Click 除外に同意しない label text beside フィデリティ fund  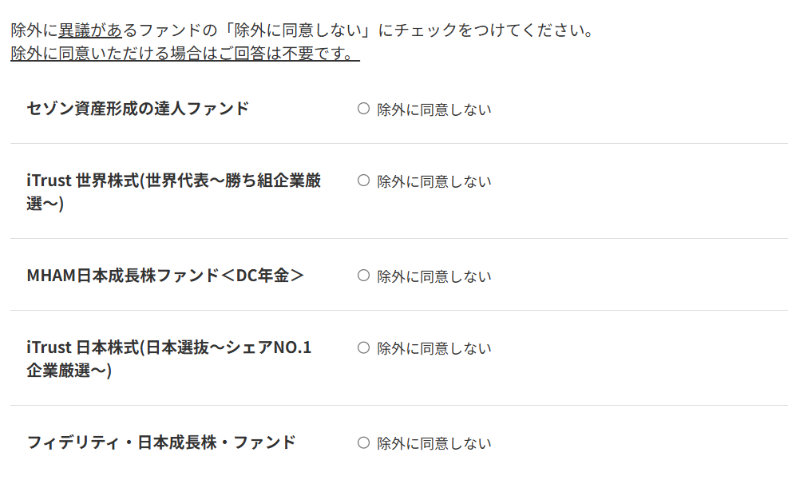434,444
